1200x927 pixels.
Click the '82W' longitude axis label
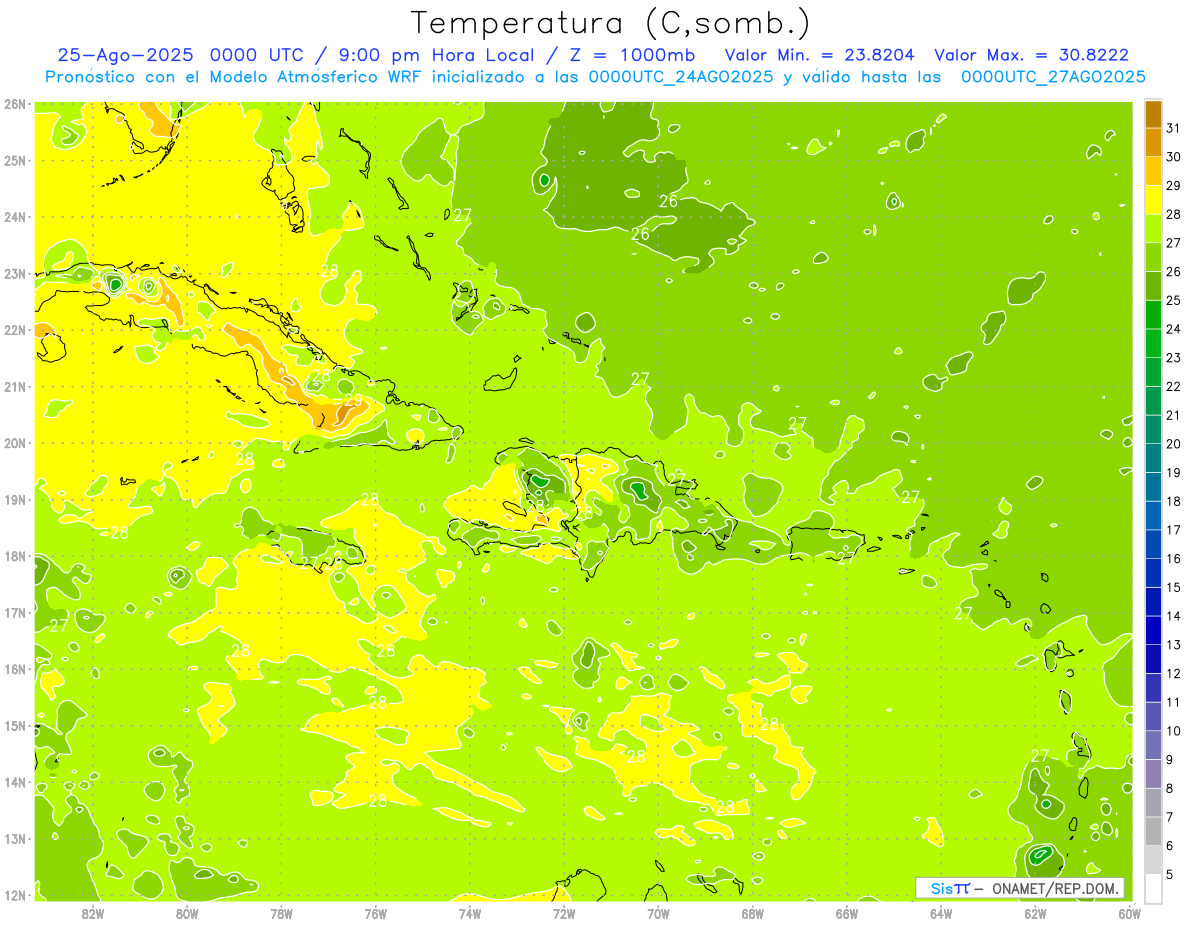(92, 913)
